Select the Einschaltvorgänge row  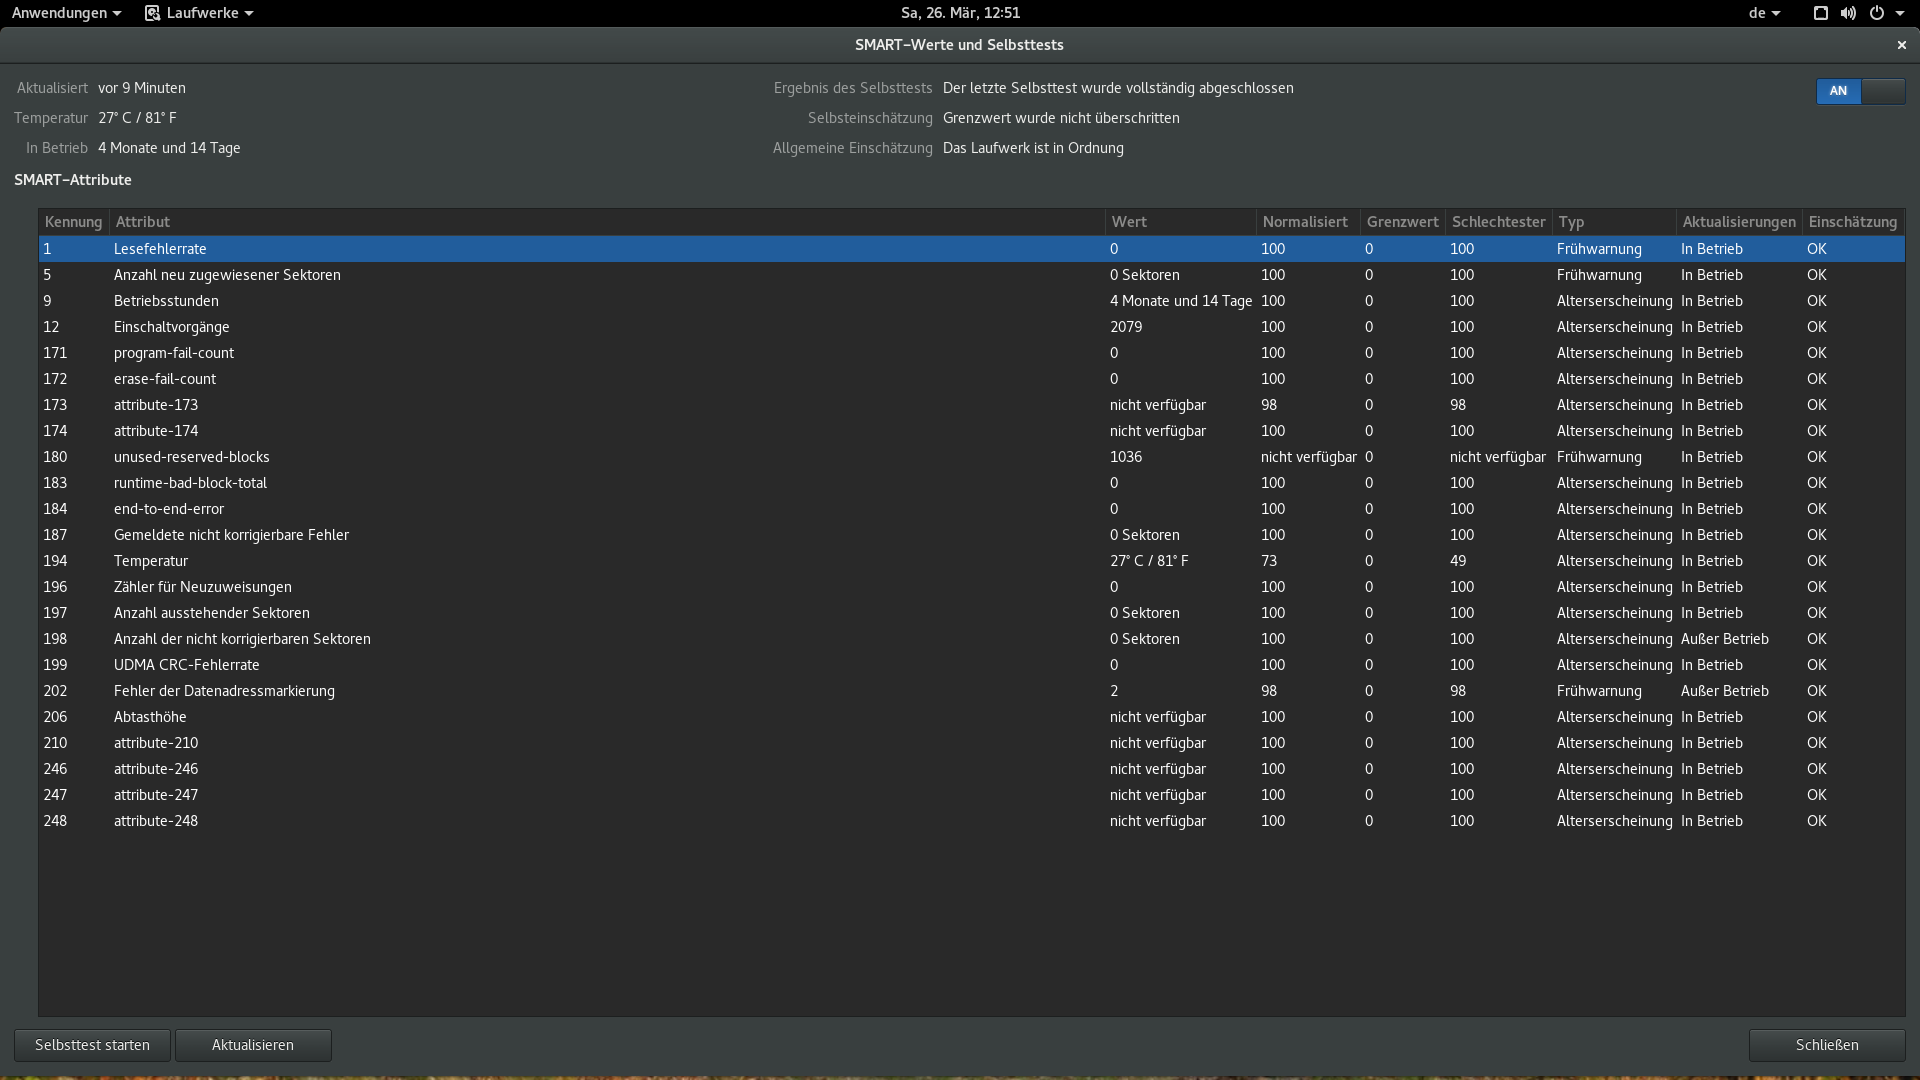pos(171,327)
